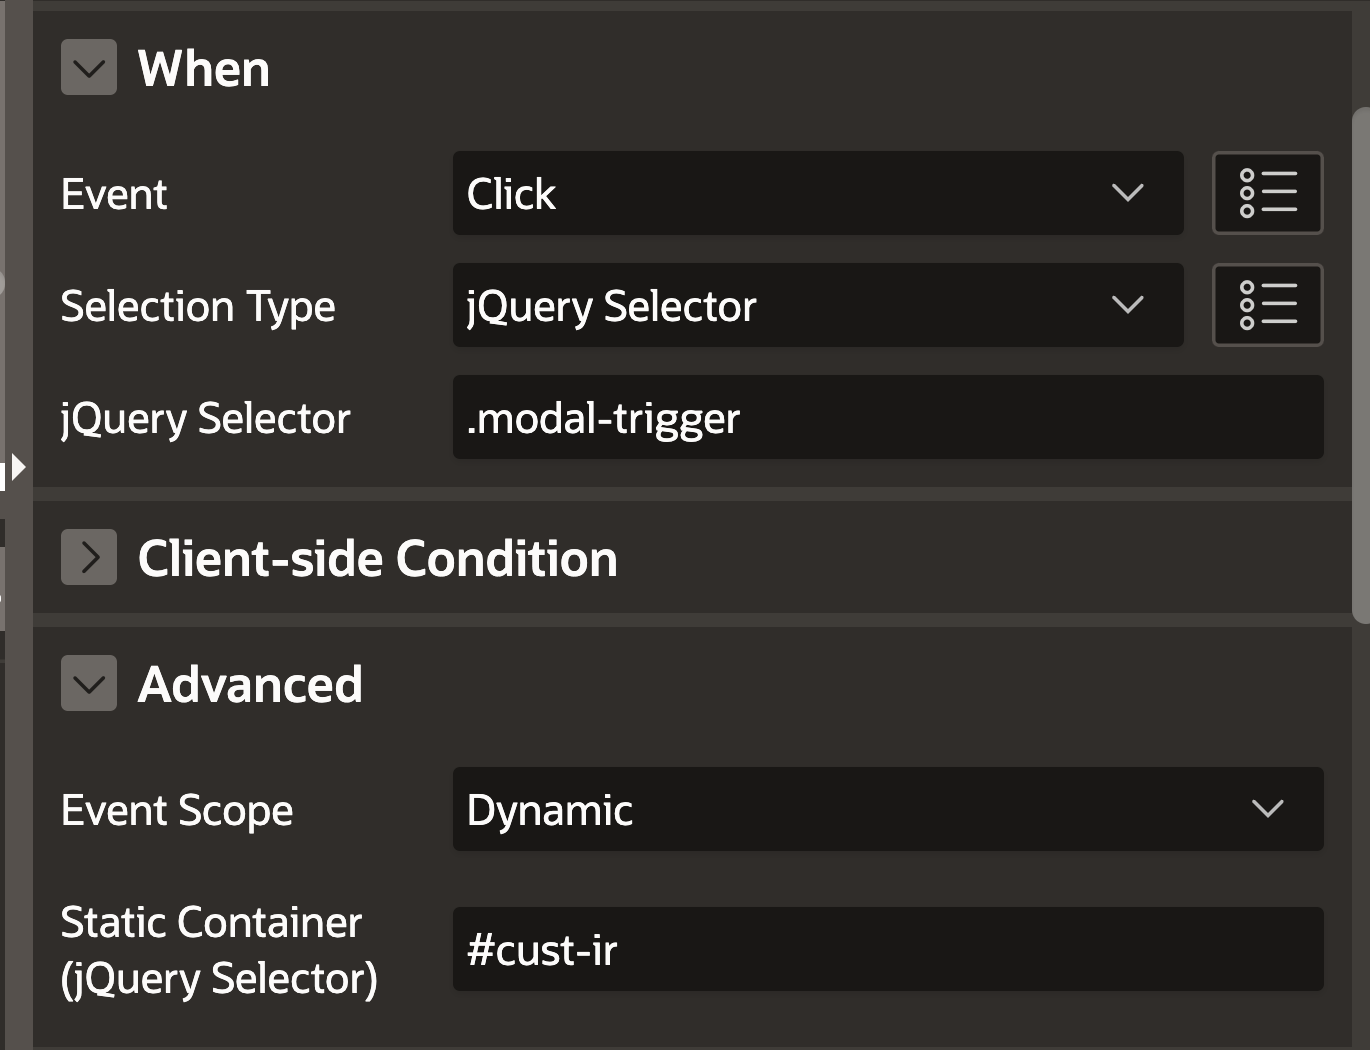
Task: Click the splitter arrow on left edge
Action: (16, 467)
